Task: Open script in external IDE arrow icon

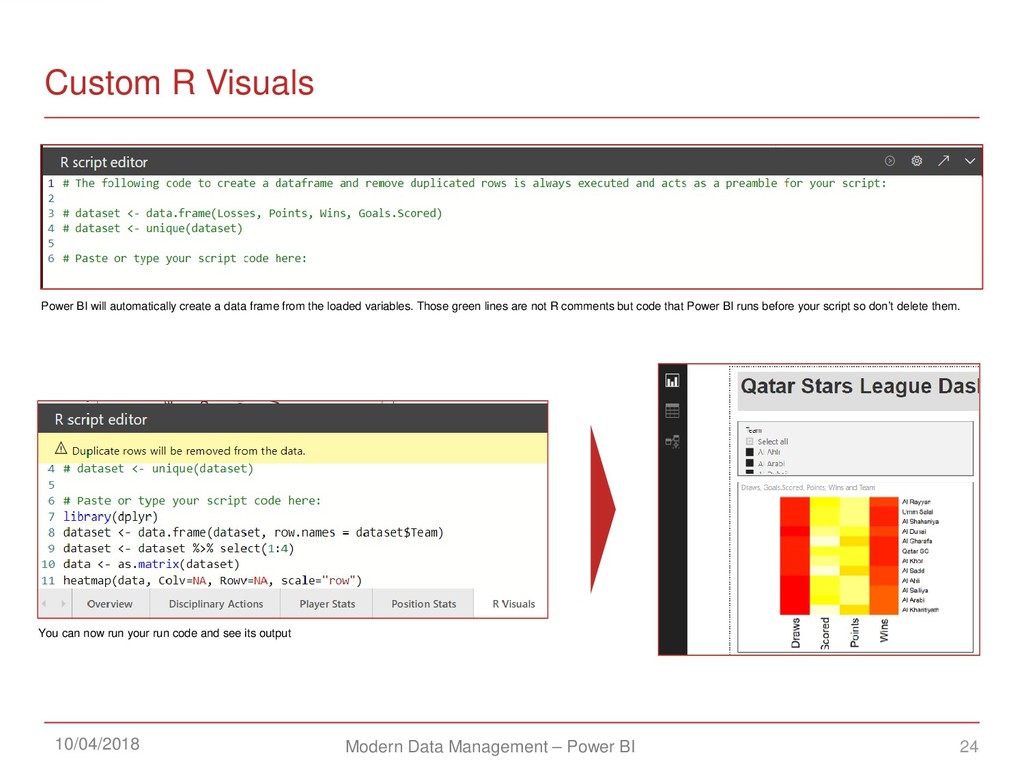Action: point(943,161)
